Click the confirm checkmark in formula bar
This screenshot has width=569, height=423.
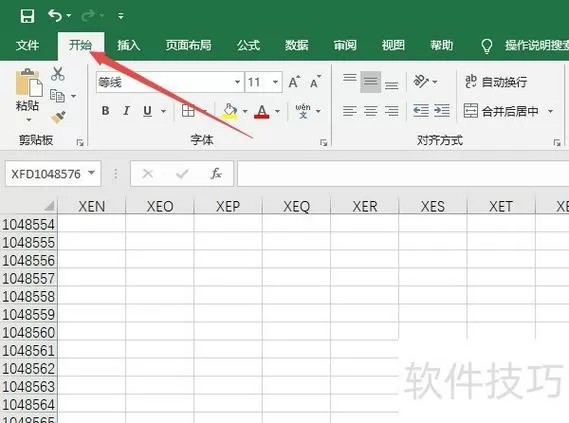coord(182,174)
